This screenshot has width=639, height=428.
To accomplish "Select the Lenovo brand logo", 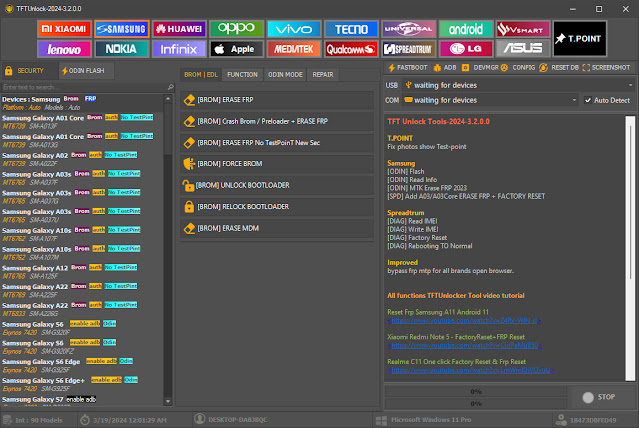I will pos(64,49).
